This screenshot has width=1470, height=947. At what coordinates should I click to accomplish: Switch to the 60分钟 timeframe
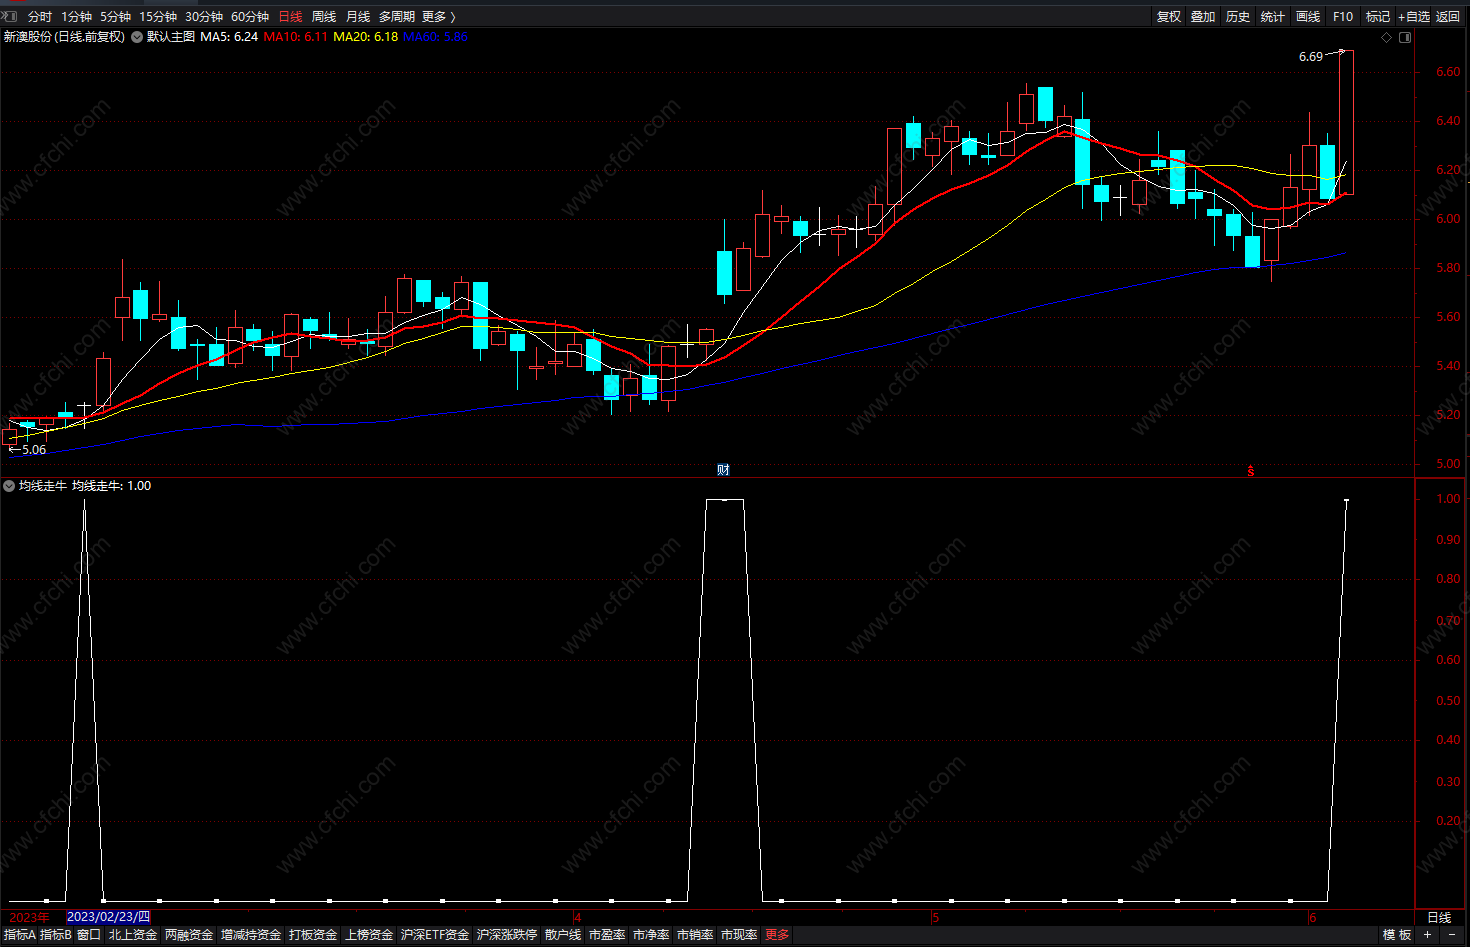click(250, 16)
